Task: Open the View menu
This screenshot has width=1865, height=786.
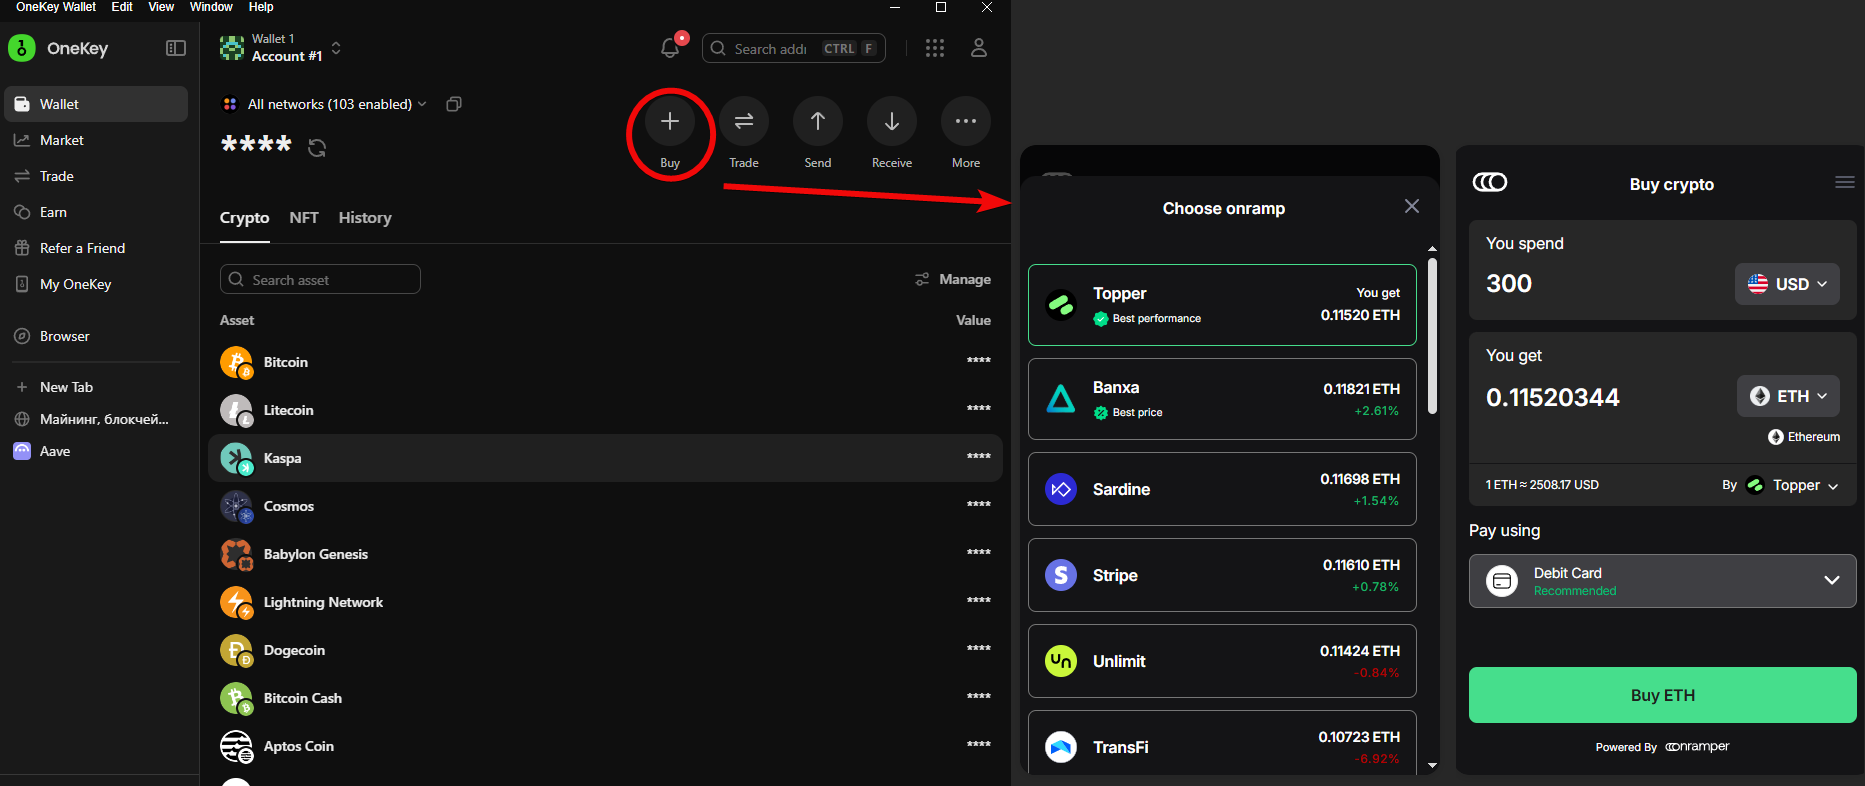Action: tap(161, 7)
